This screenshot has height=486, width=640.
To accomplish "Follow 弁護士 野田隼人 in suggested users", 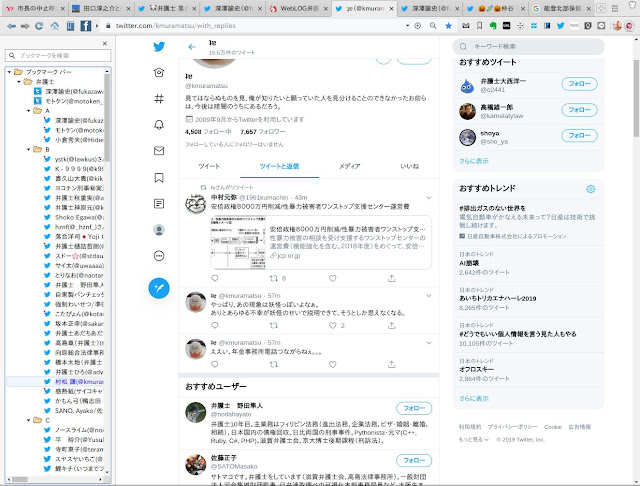I will pos(414,408).
